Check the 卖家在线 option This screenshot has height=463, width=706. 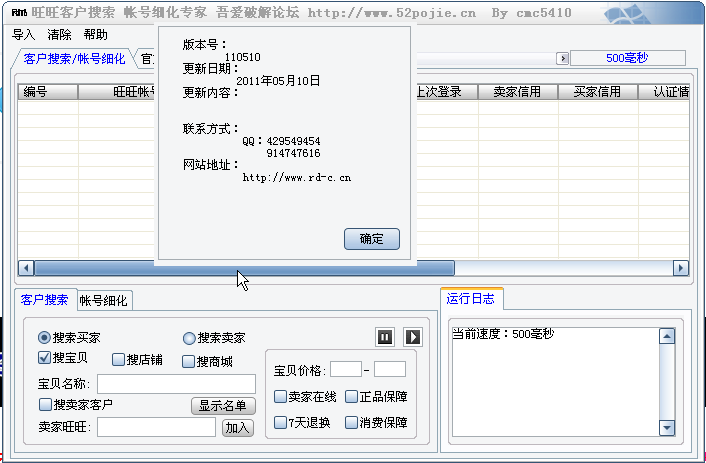(280, 396)
